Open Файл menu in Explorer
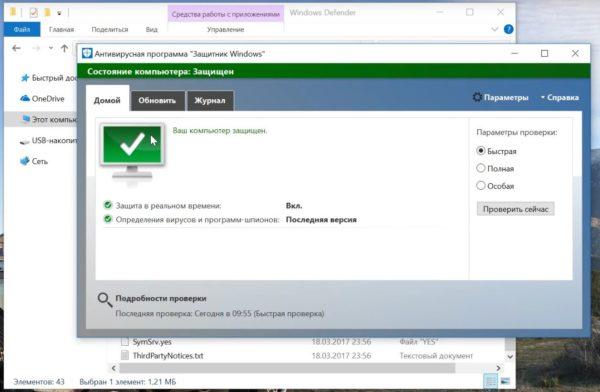 [22, 29]
